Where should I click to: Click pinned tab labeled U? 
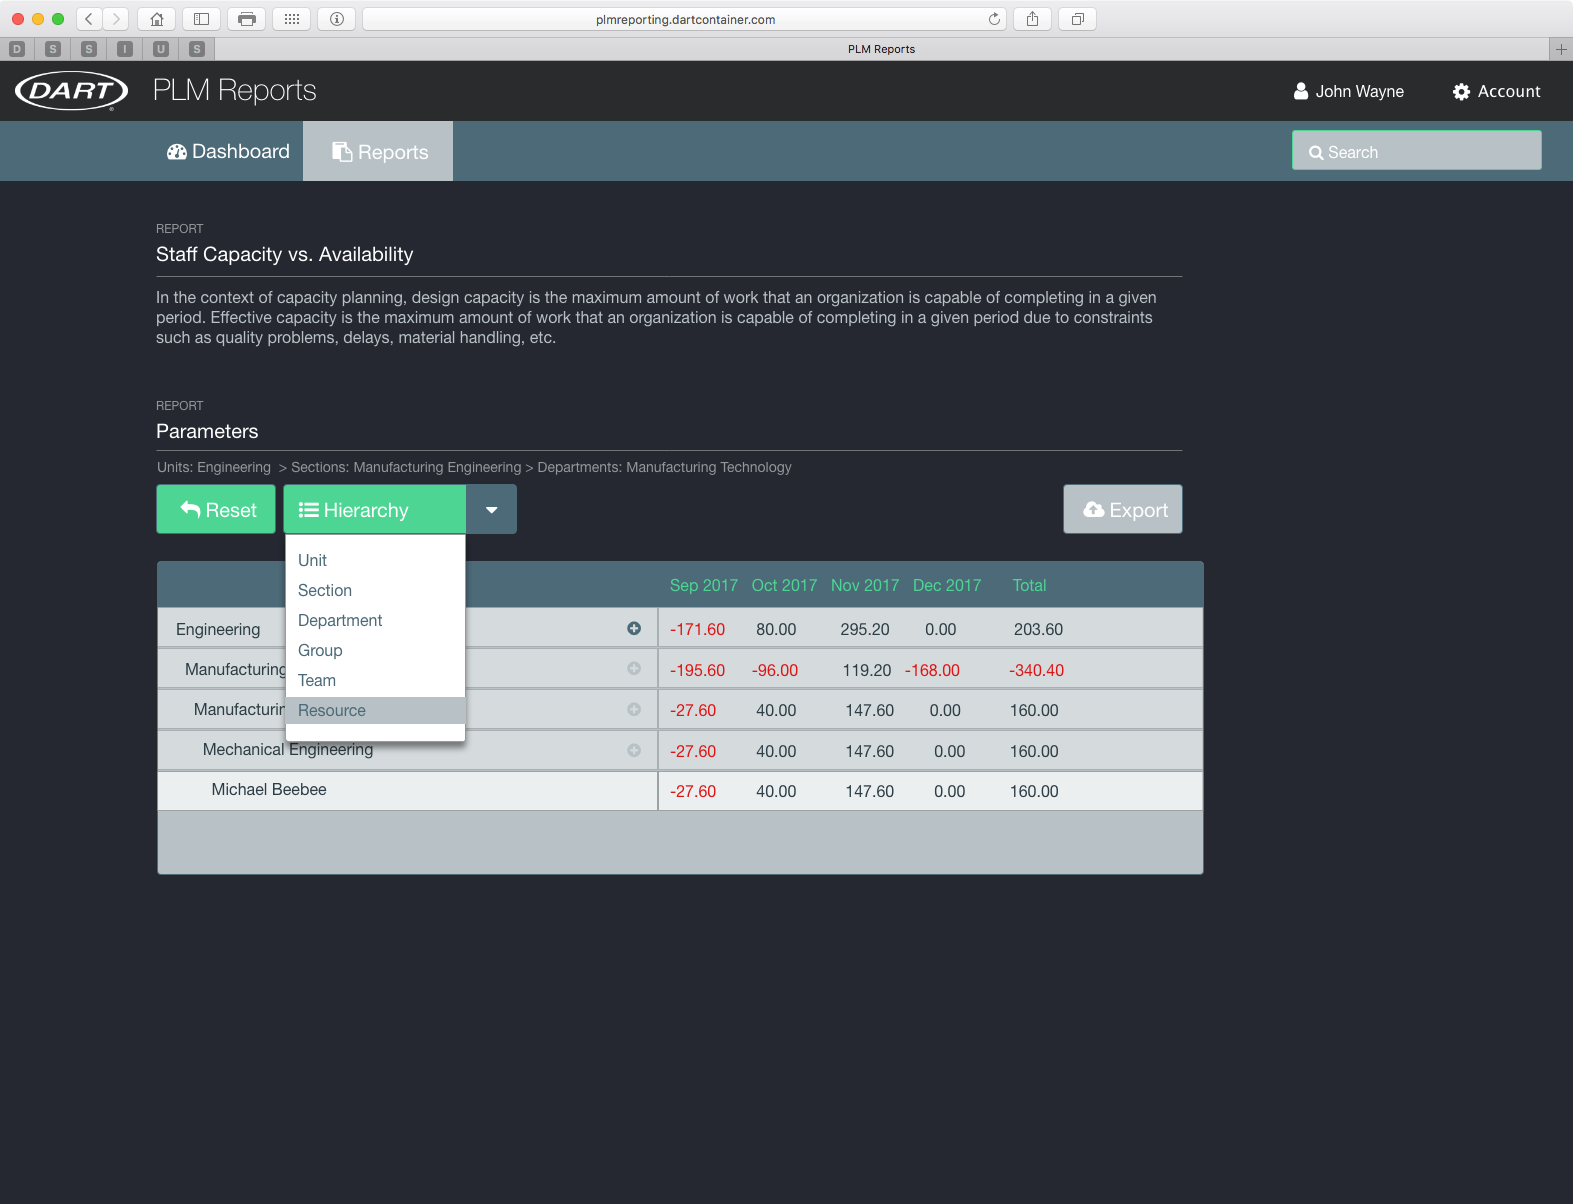click(x=161, y=49)
